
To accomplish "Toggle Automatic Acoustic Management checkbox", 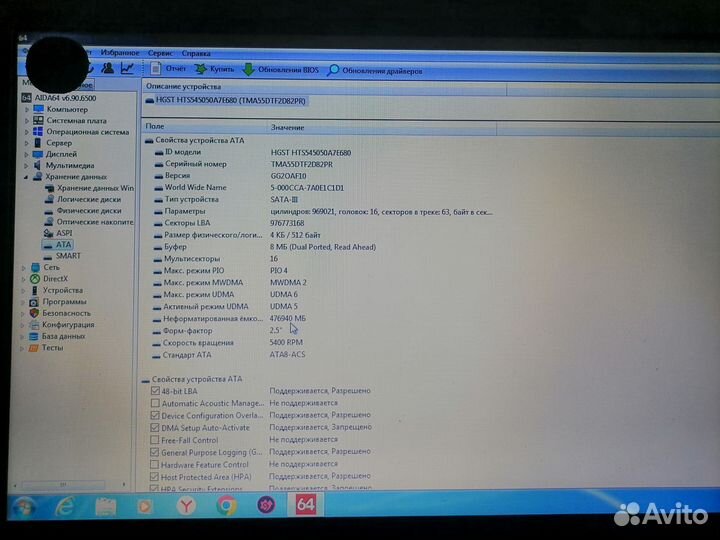I will click(x=155, y=403).
